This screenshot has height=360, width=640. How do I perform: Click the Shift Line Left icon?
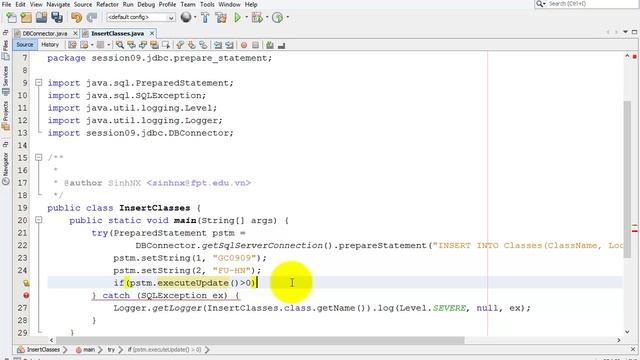218,45
